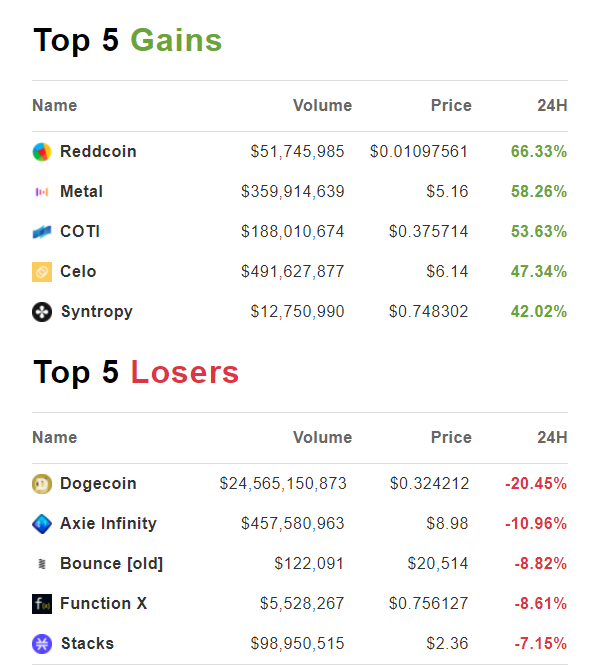Click the Bounce [old] icon
Viewport: 600px width, 665px height.
click(42, 564)
